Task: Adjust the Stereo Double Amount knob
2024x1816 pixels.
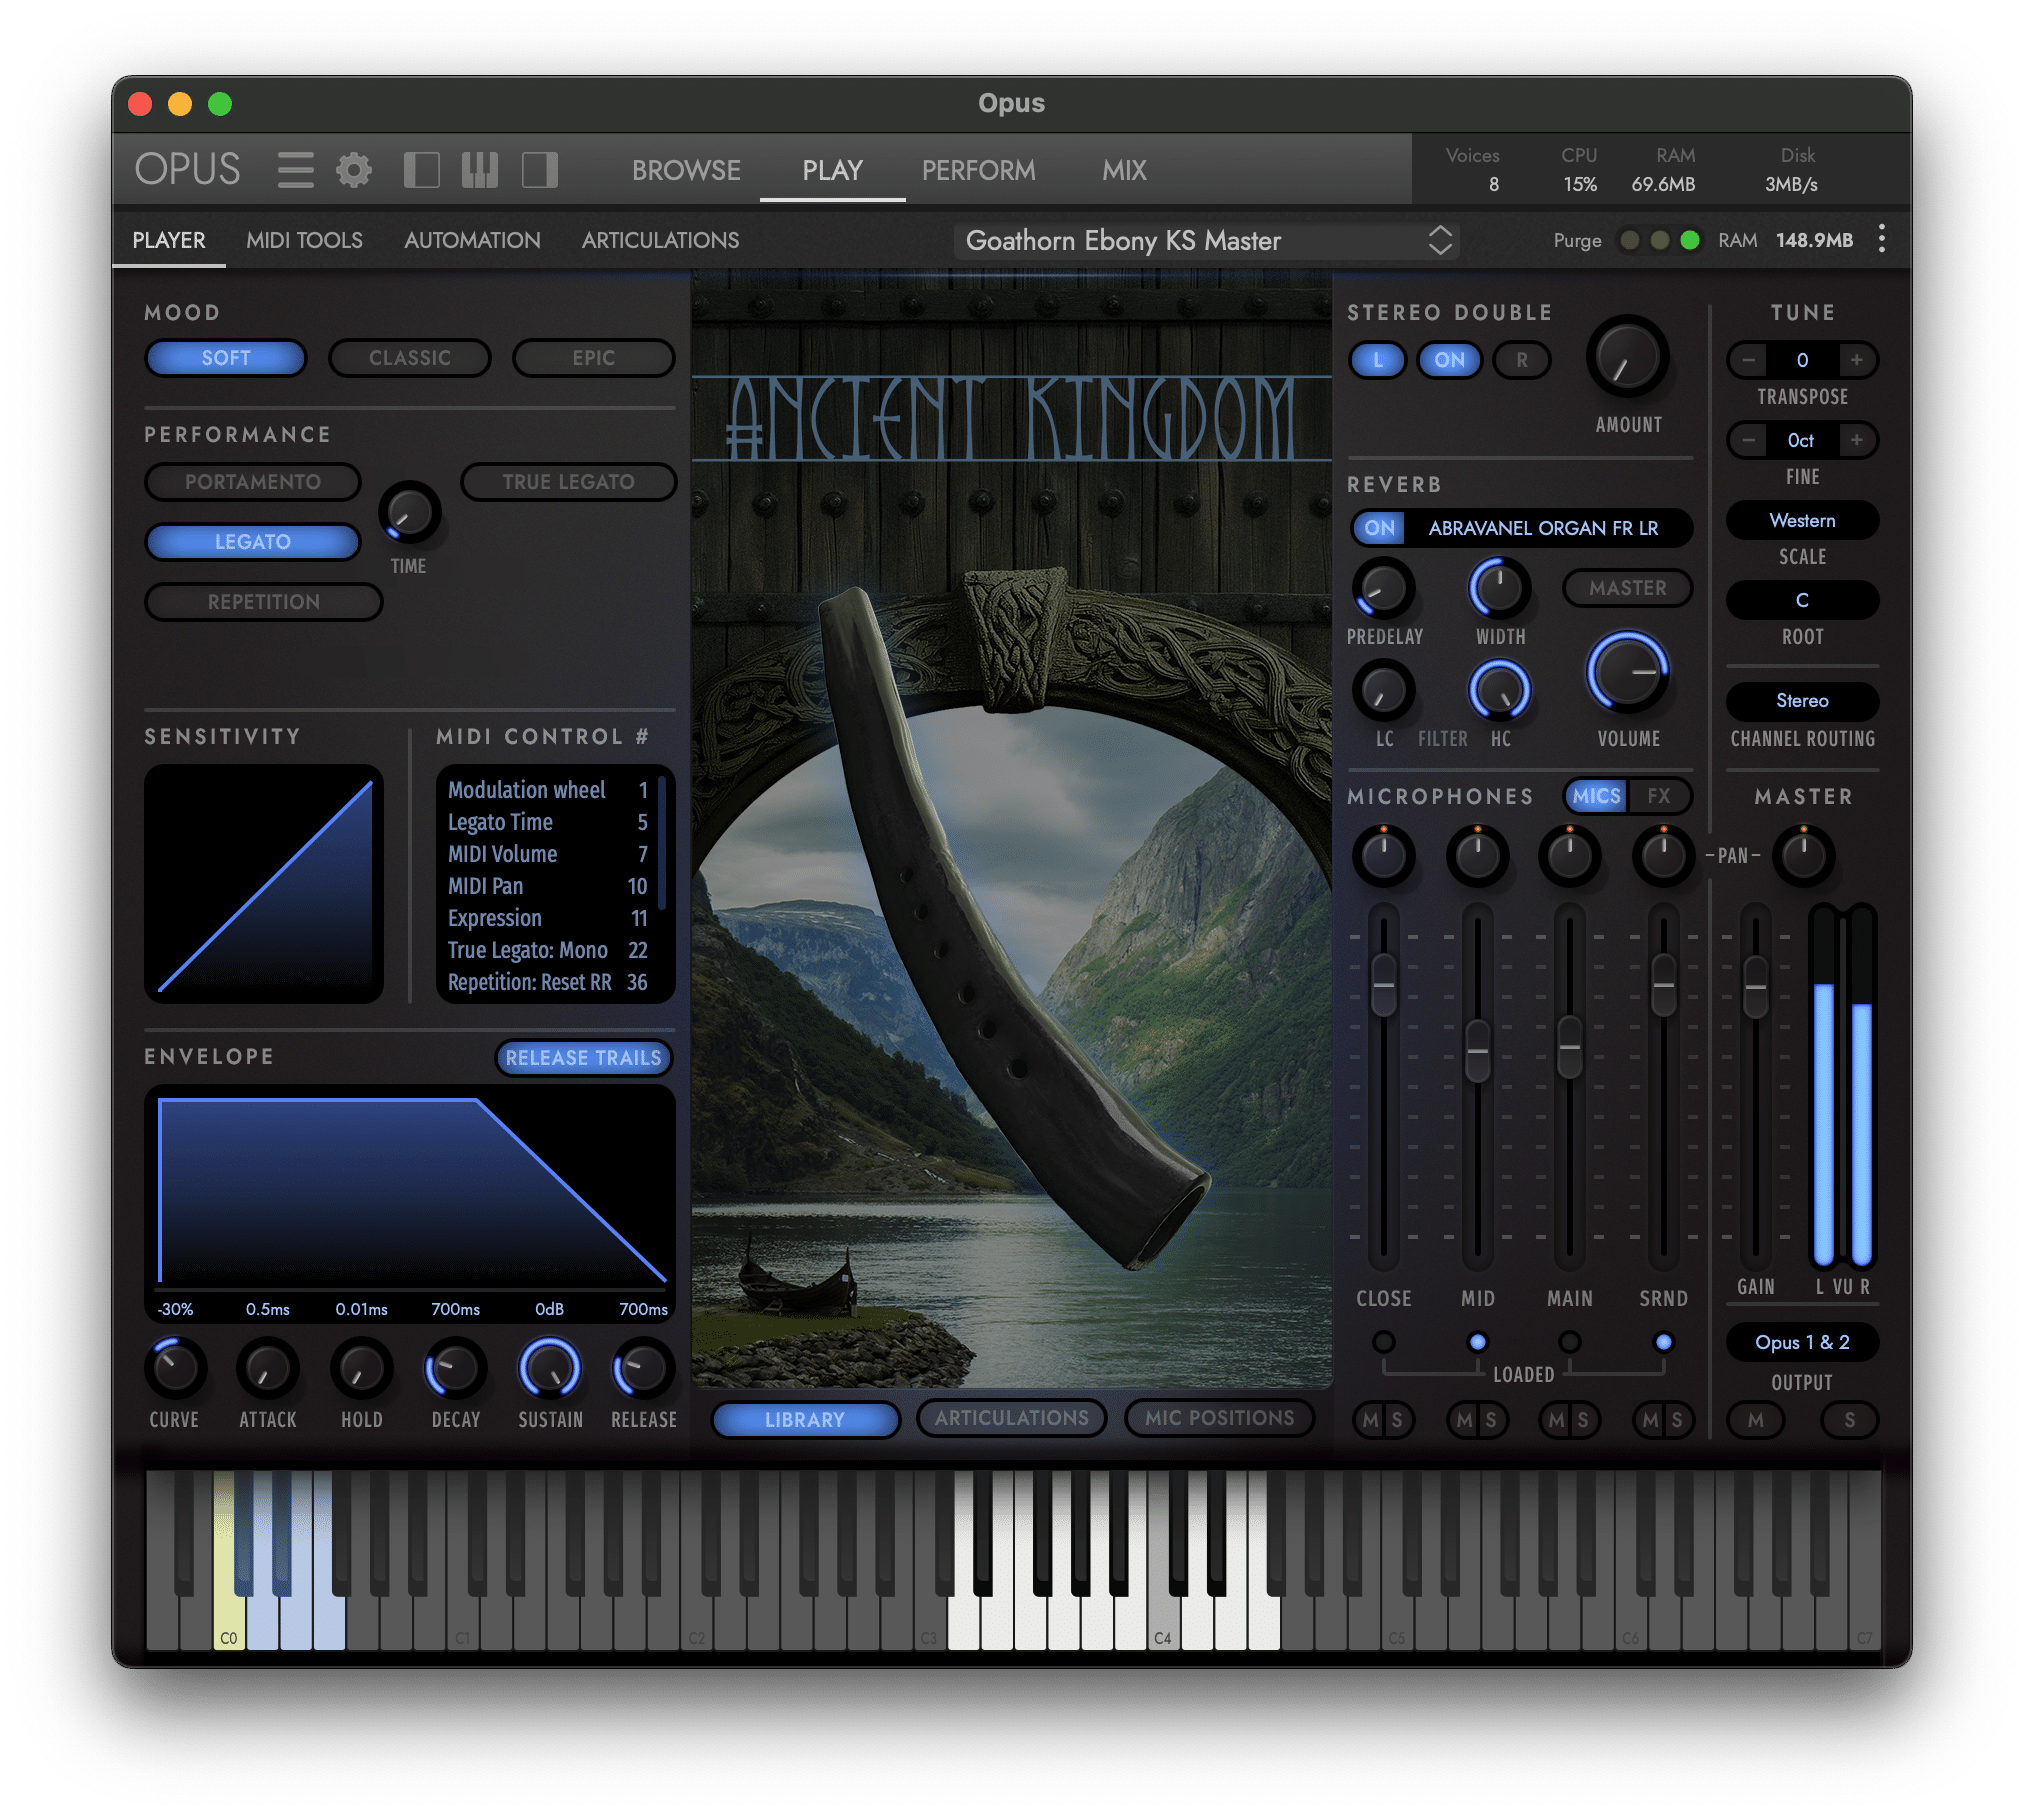Action: (1627, 358)
